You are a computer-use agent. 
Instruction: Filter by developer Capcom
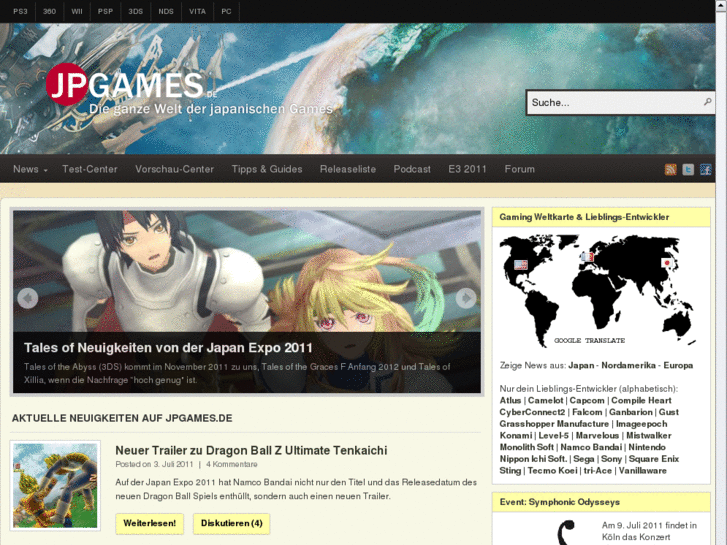tap(587, 400)
